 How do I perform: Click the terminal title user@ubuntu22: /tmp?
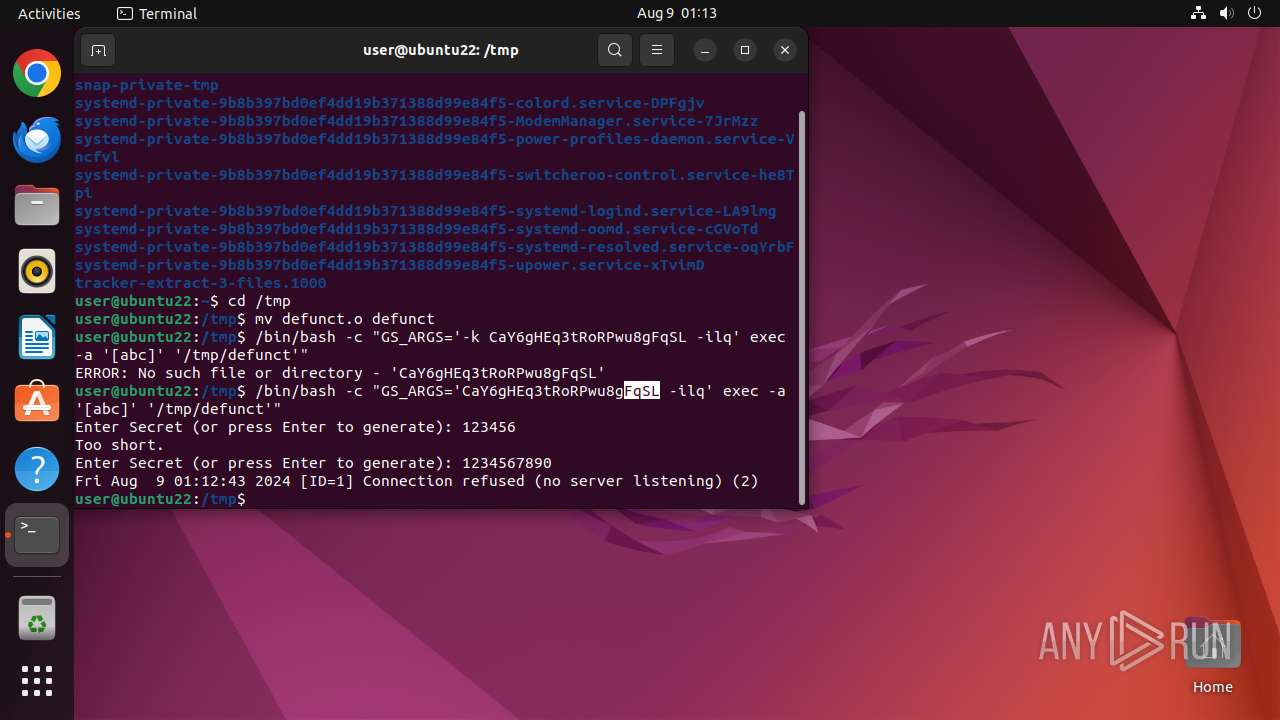point(441,50)
